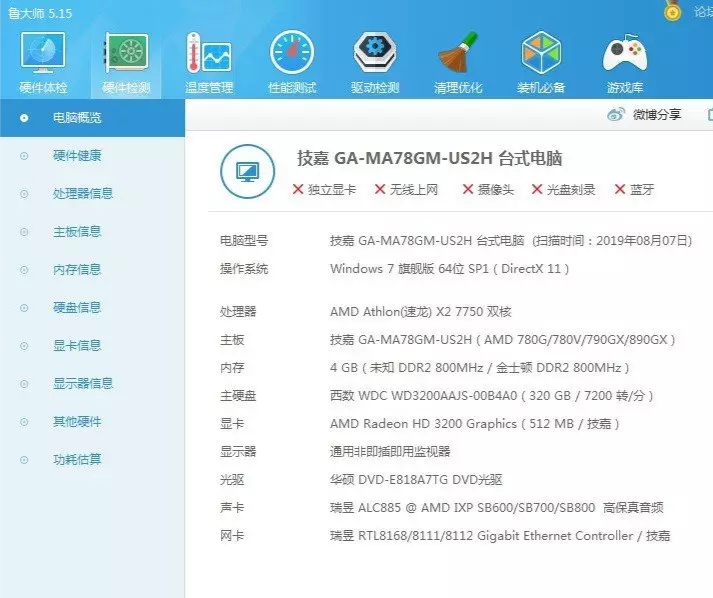The image size is (713, 598).
Task: Click RTL8168/8111/8112 Gigabit Ethernet Controller value
Action: 500,536
